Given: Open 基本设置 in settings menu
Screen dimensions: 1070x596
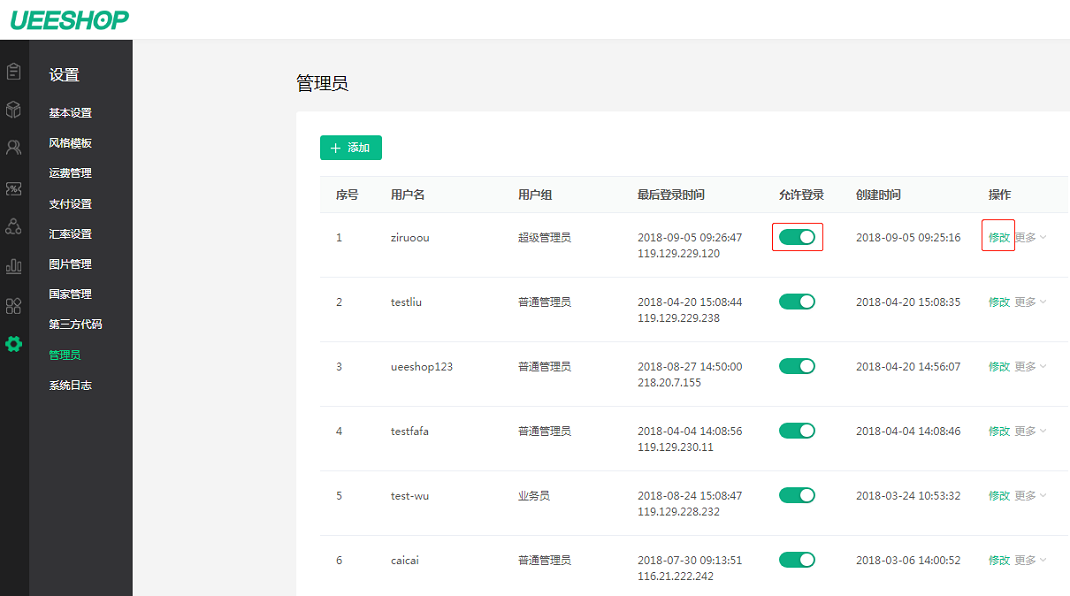Looking at the screenshot, I should (x=70, y=113).
